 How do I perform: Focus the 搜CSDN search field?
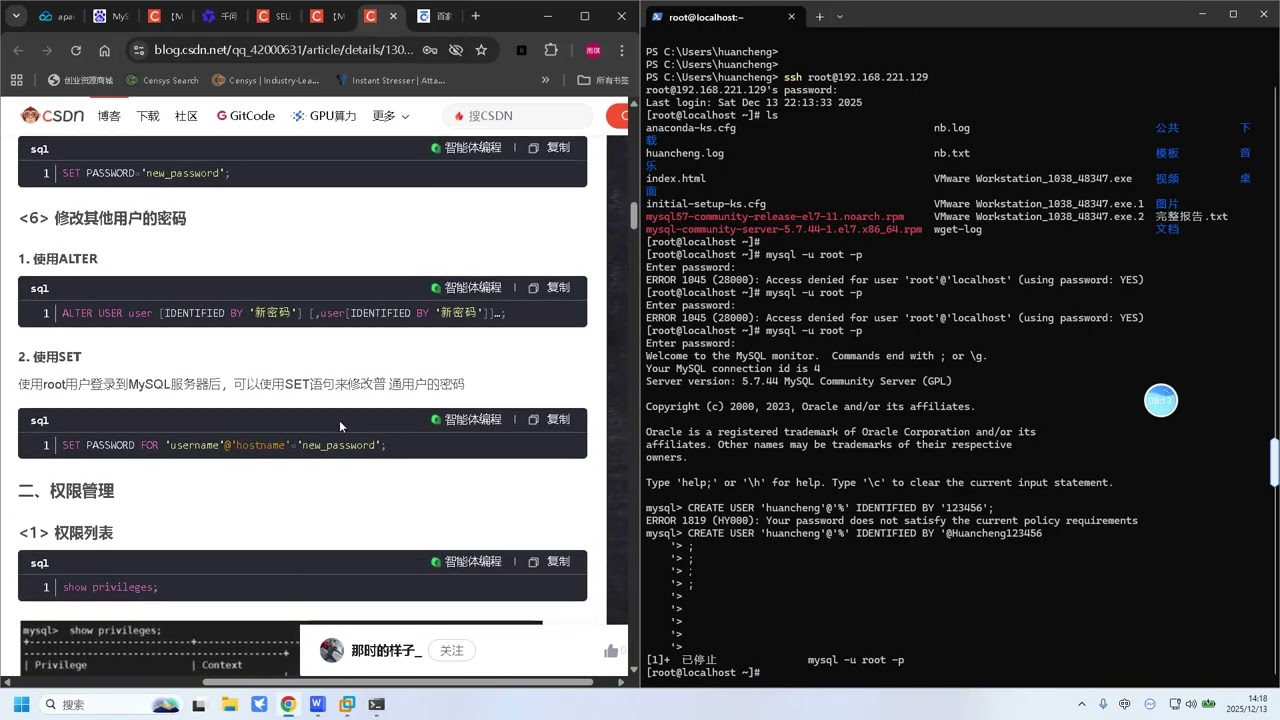click(518, 116)
